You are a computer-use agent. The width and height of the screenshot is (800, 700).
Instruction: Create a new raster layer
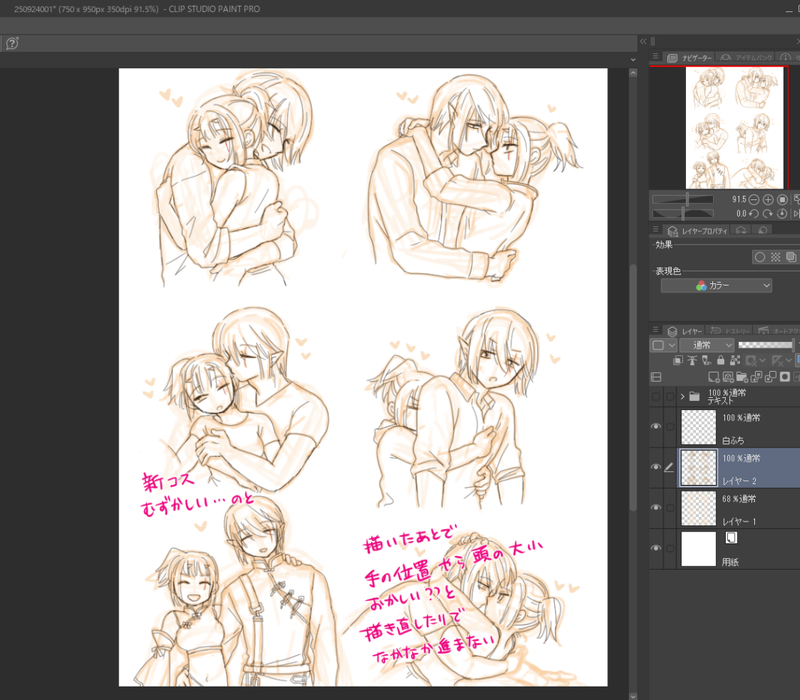point(714,377)
